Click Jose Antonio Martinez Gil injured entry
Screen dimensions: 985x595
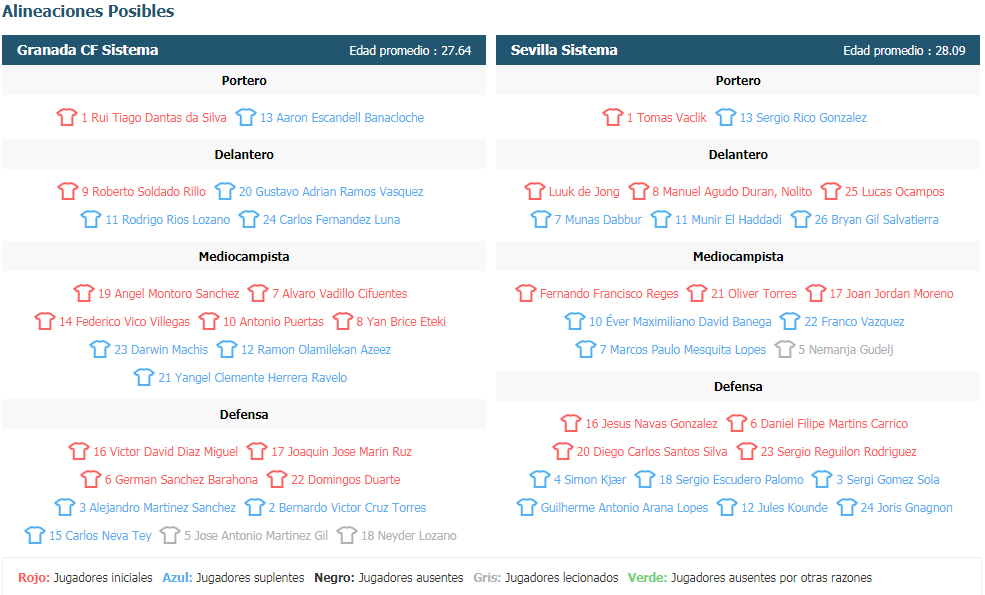click(x=256, y=535)
